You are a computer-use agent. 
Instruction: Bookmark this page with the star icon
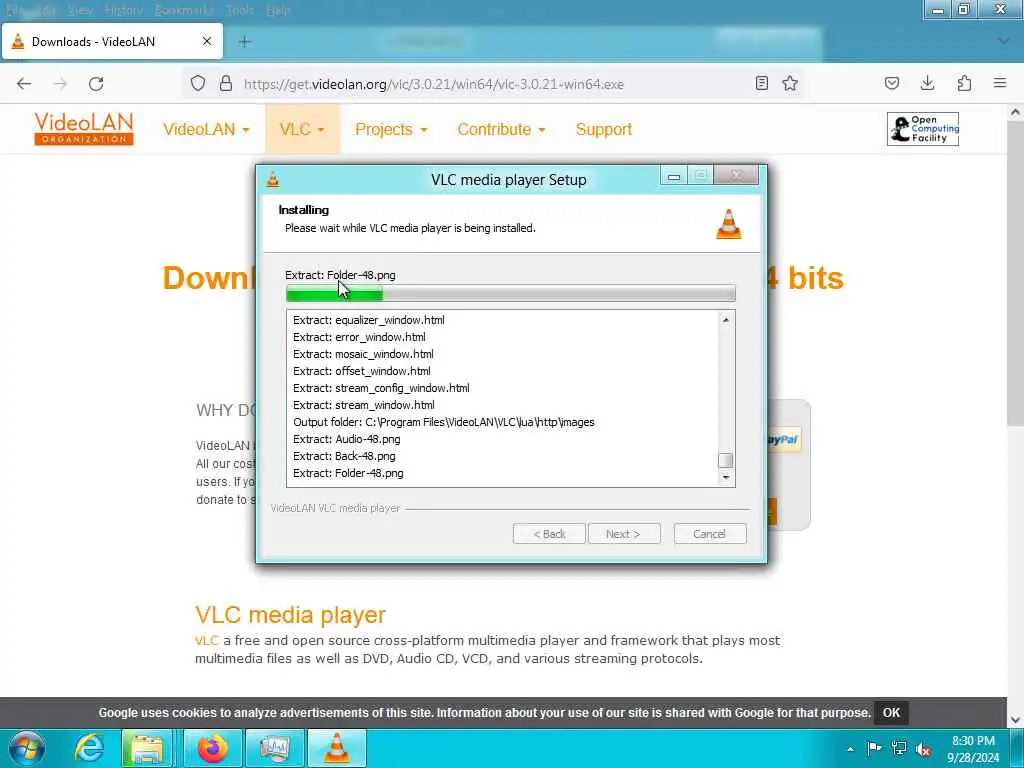click(790, 83)
